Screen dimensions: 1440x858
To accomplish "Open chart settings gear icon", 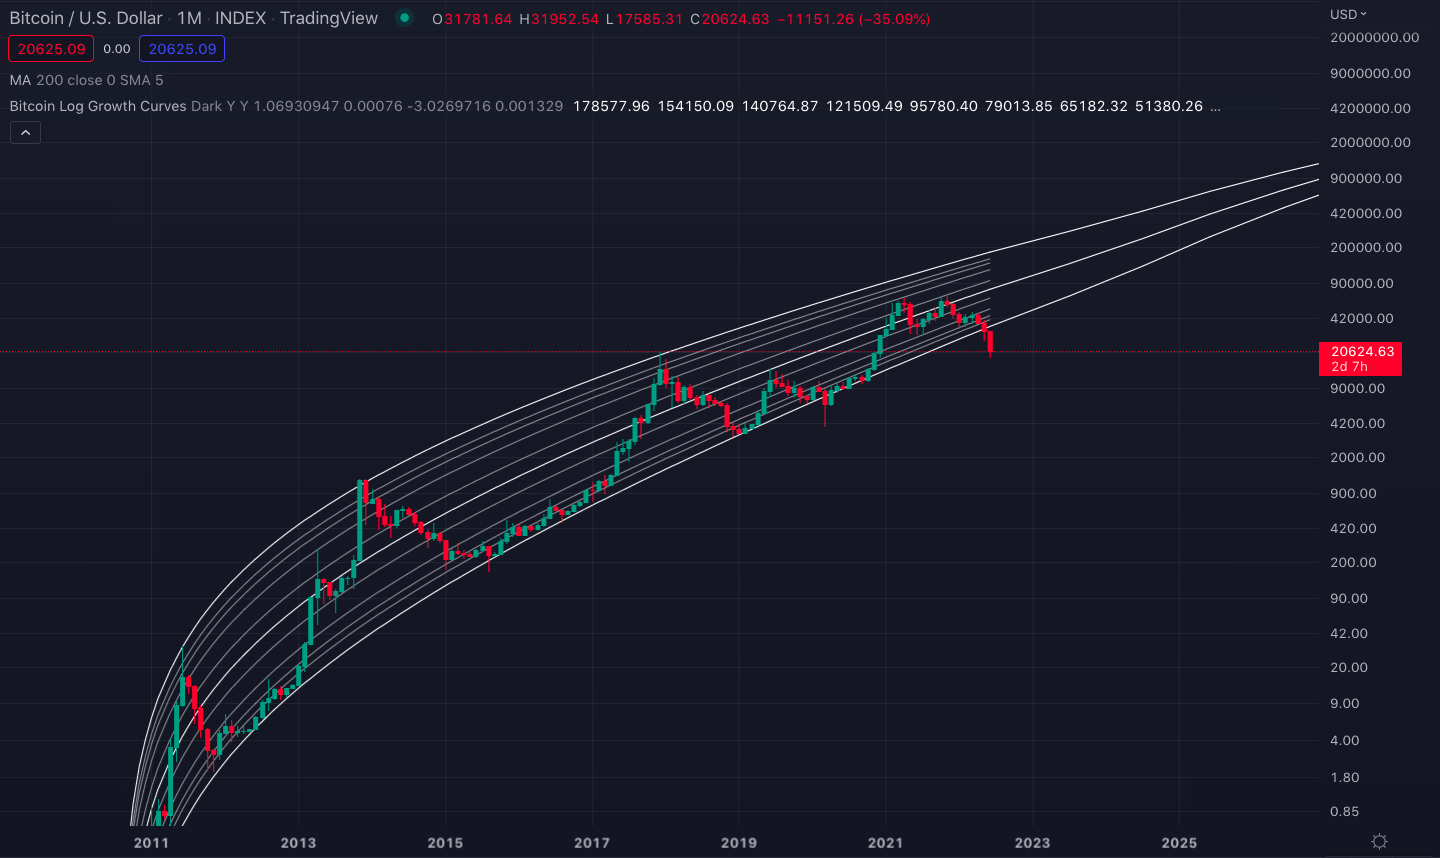I will [1379, 842].
